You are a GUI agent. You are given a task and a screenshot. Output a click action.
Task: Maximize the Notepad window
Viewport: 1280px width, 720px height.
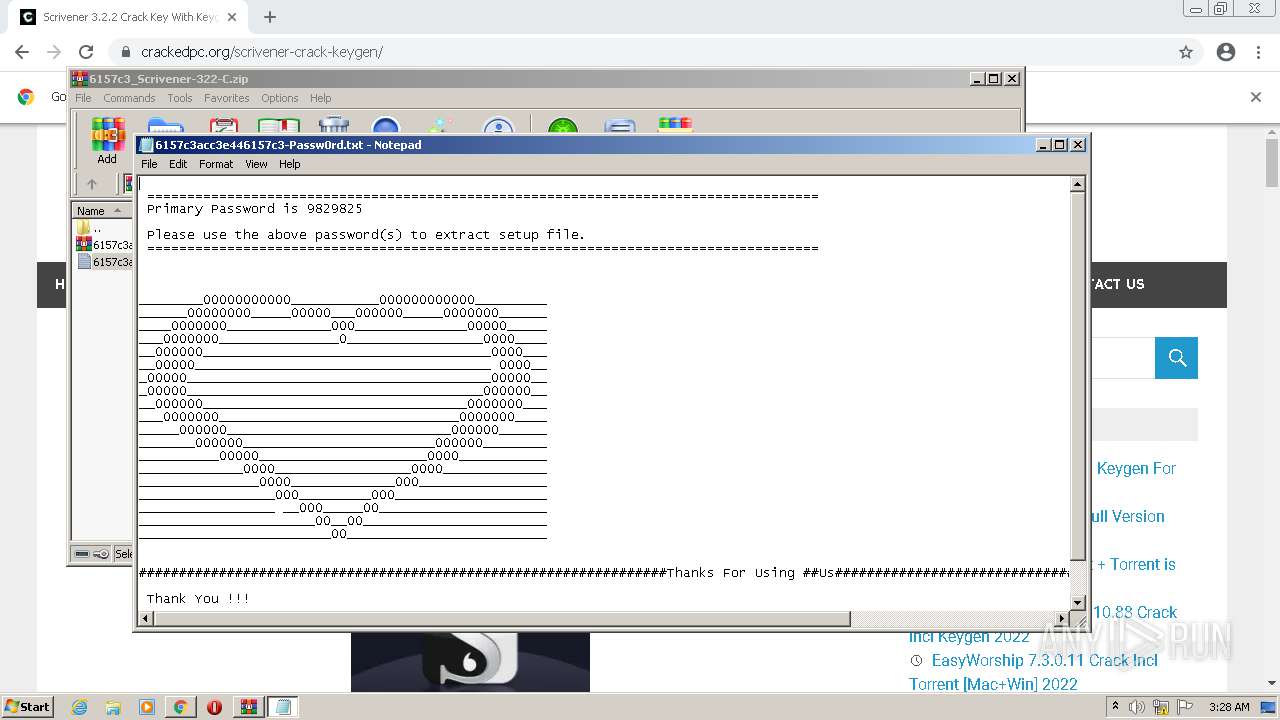pos(1060,145)
